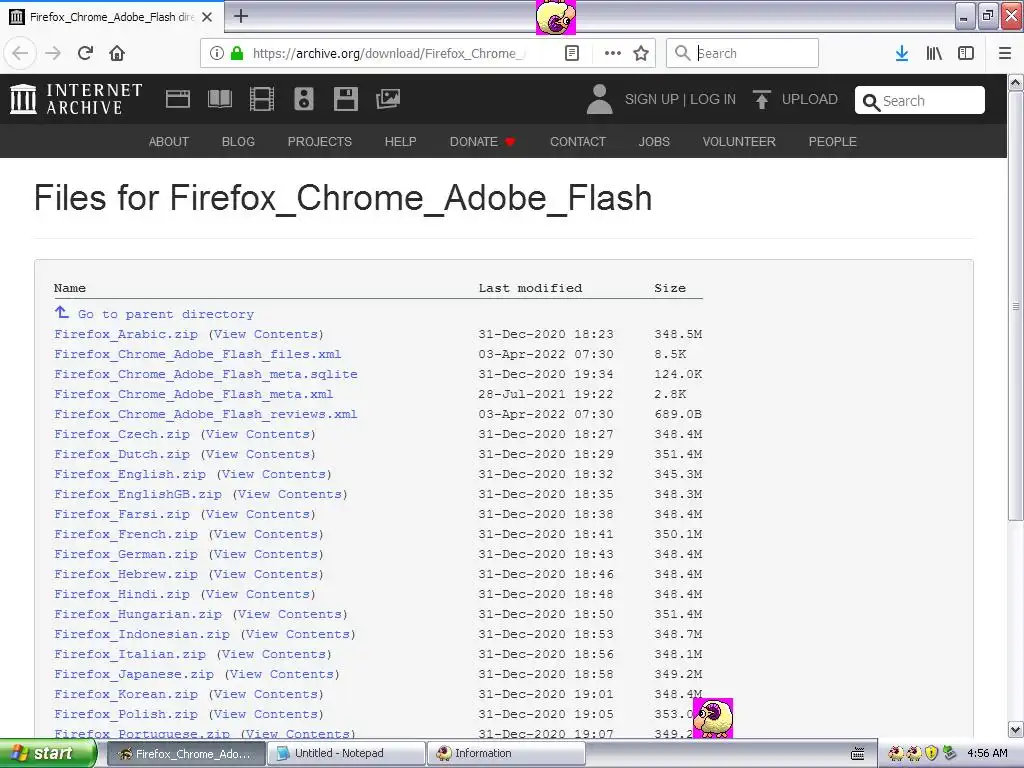Click the archive.org URL address field
This screenshot has width=1024, height=768.
[x=388, y=54]
